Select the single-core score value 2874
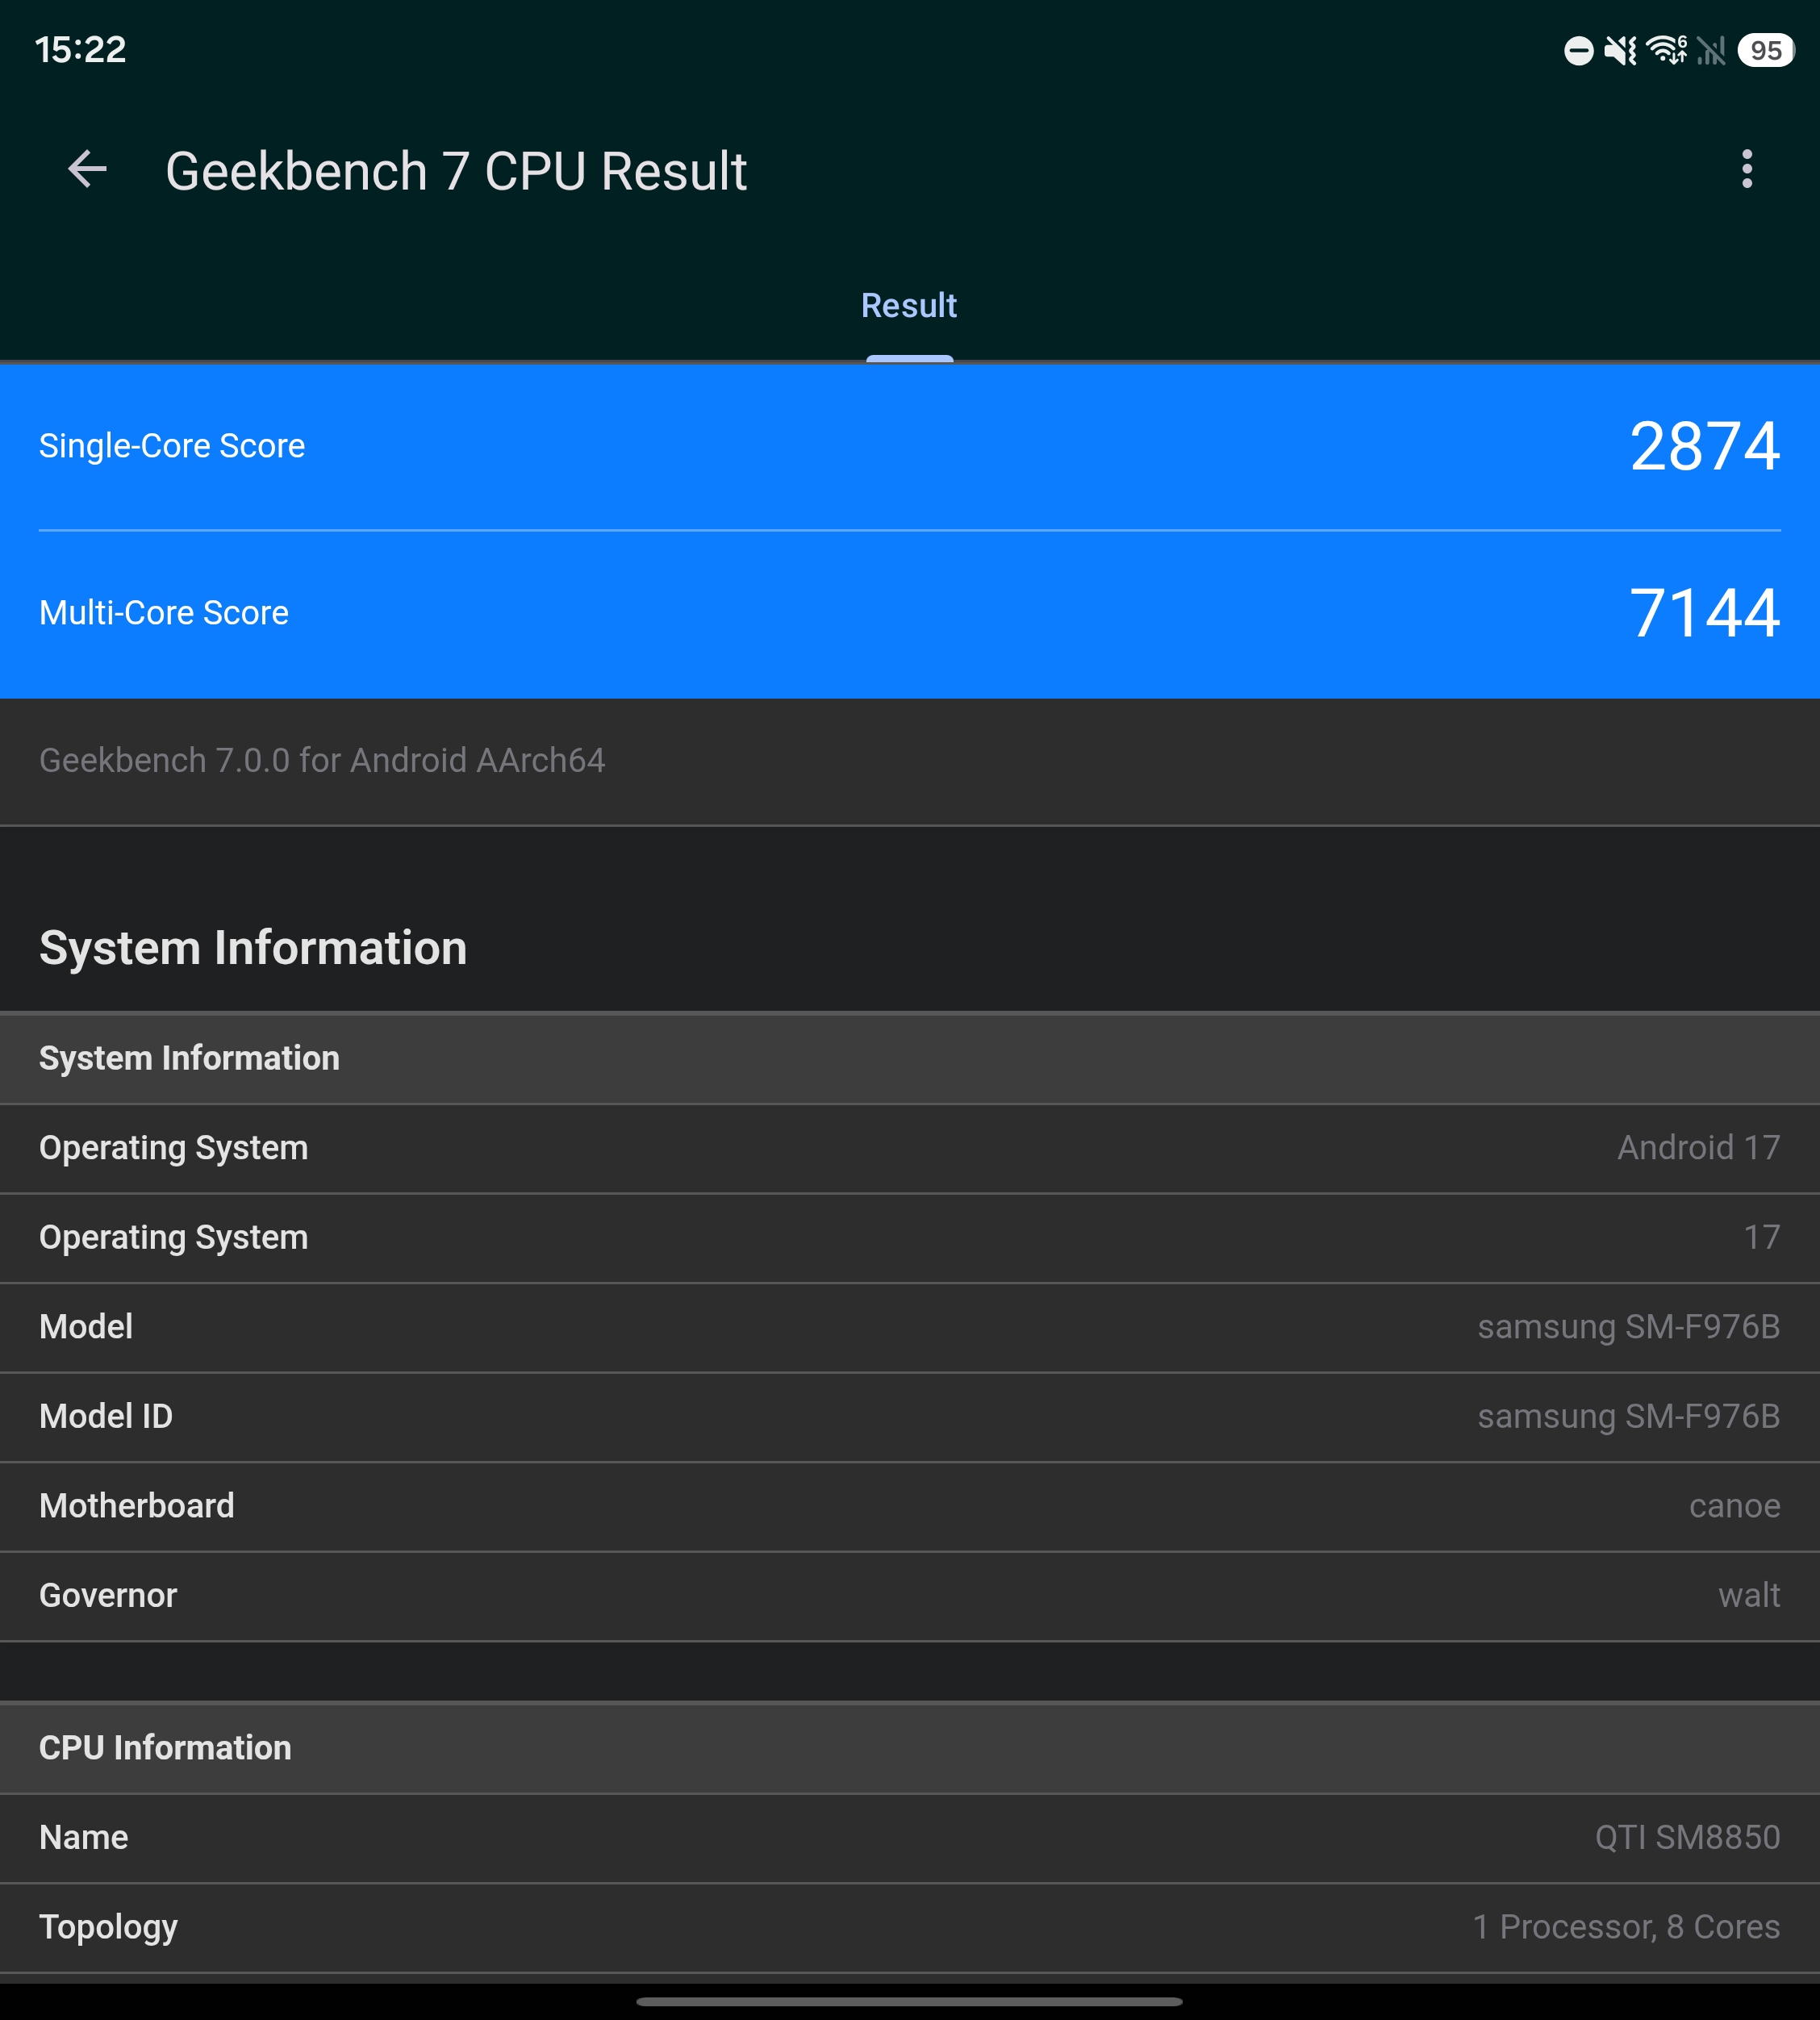 (x=1705, y=446)
